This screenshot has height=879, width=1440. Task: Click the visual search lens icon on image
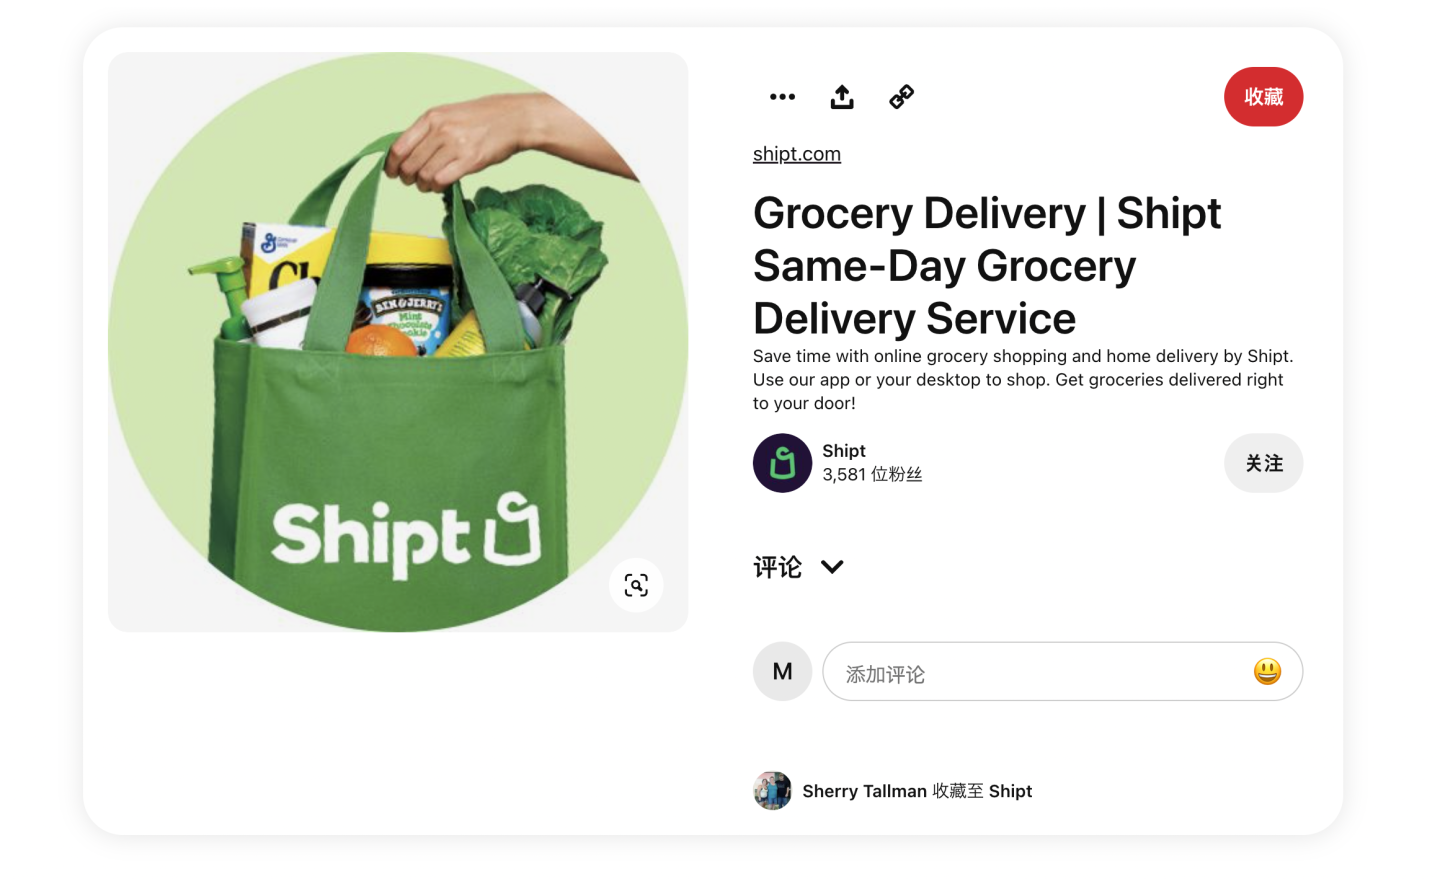[x=636, y=585]
